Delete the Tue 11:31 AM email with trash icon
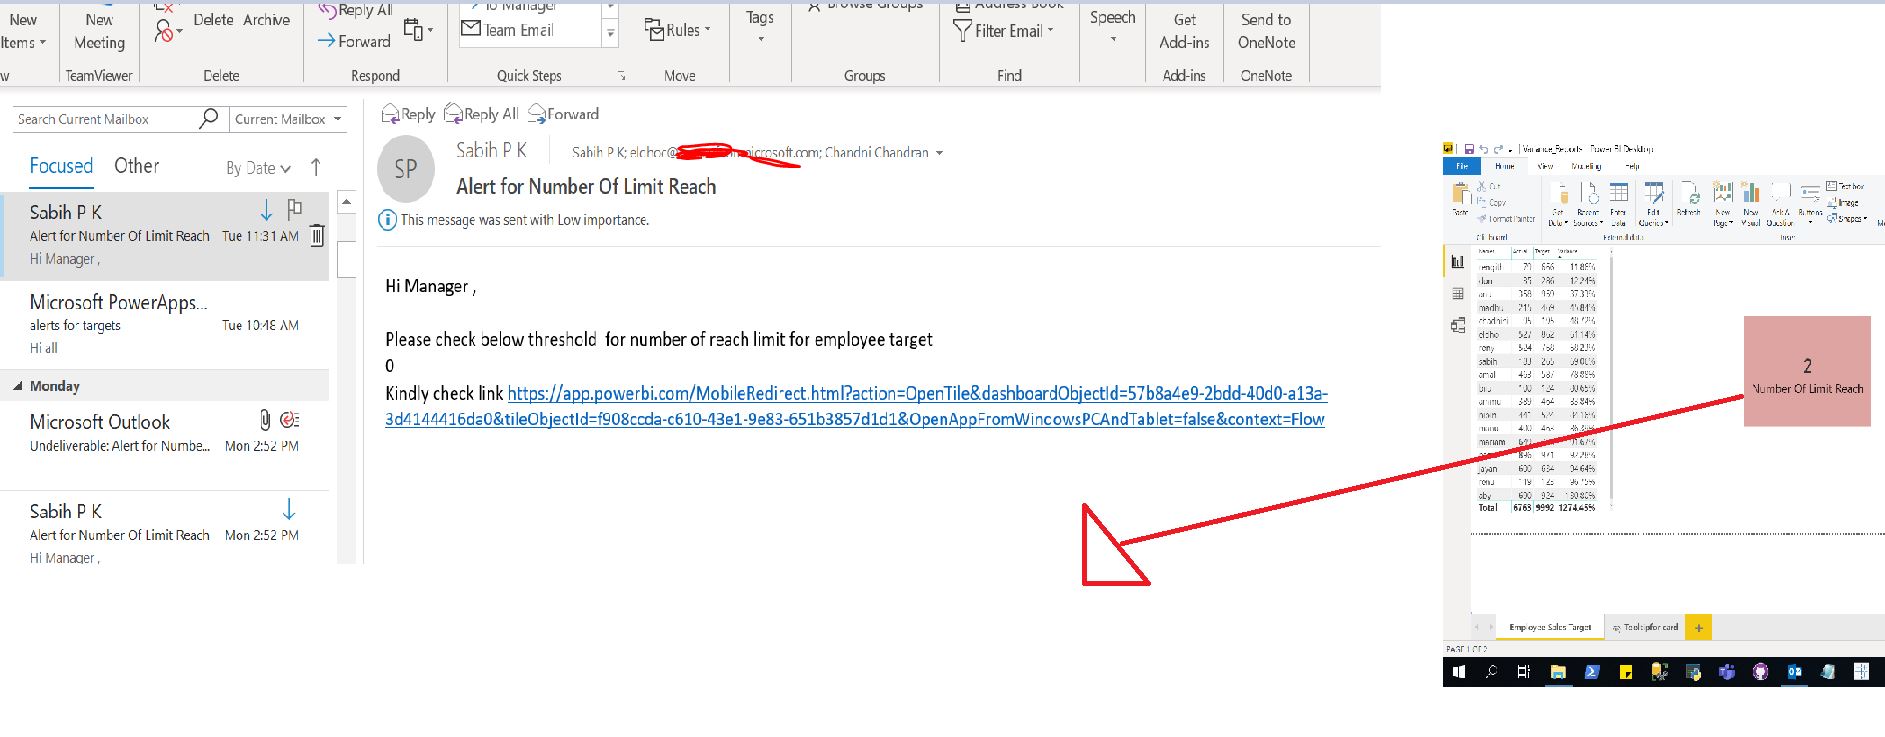1885x737 pixels. coord(317,235)
